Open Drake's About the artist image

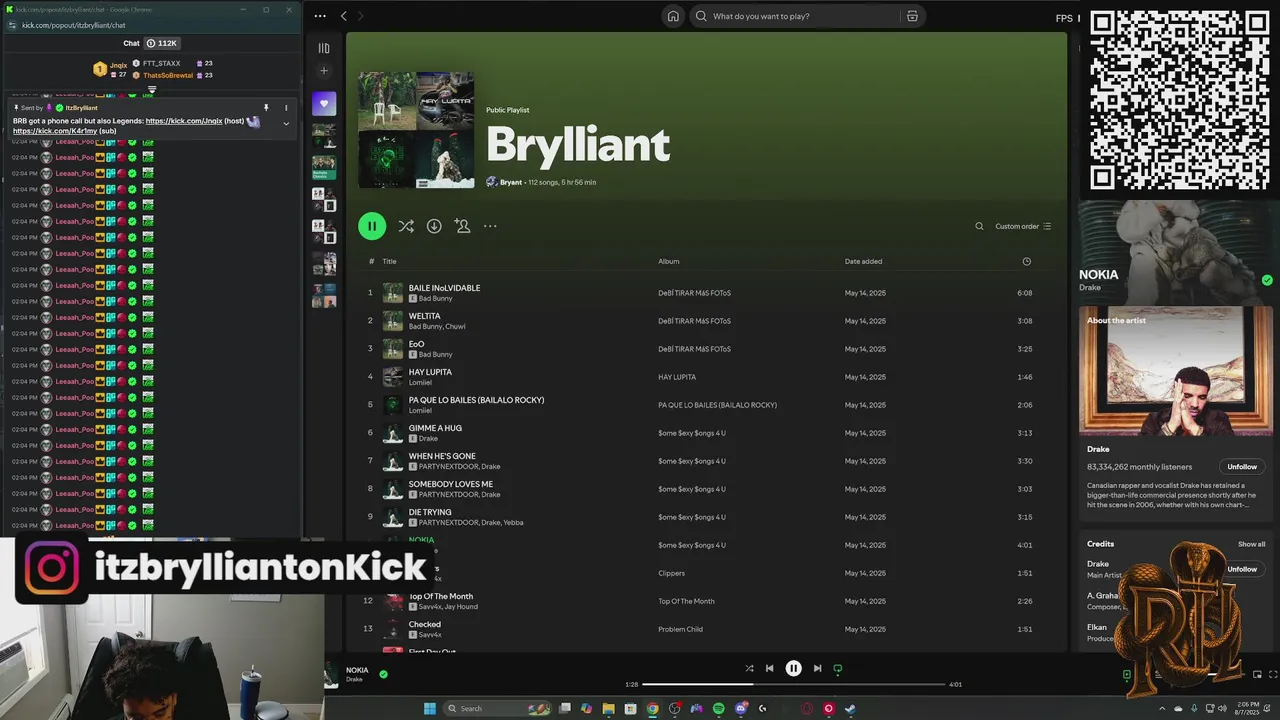click(1176, 372)
